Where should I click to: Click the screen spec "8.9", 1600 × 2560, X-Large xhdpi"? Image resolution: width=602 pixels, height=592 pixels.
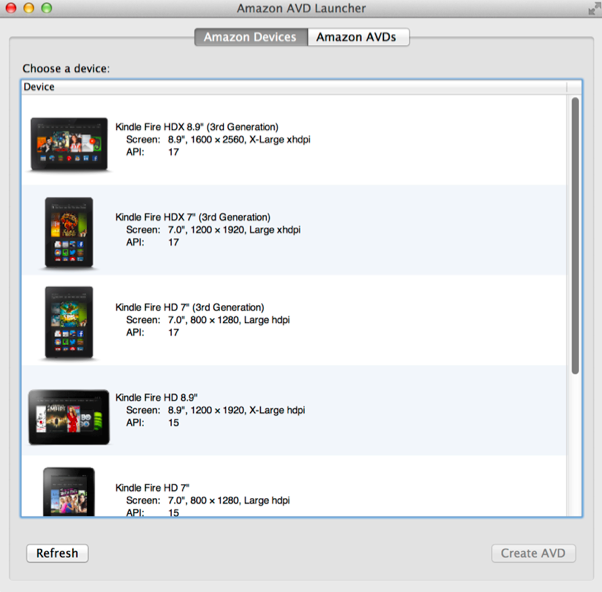tap(239, 140)
